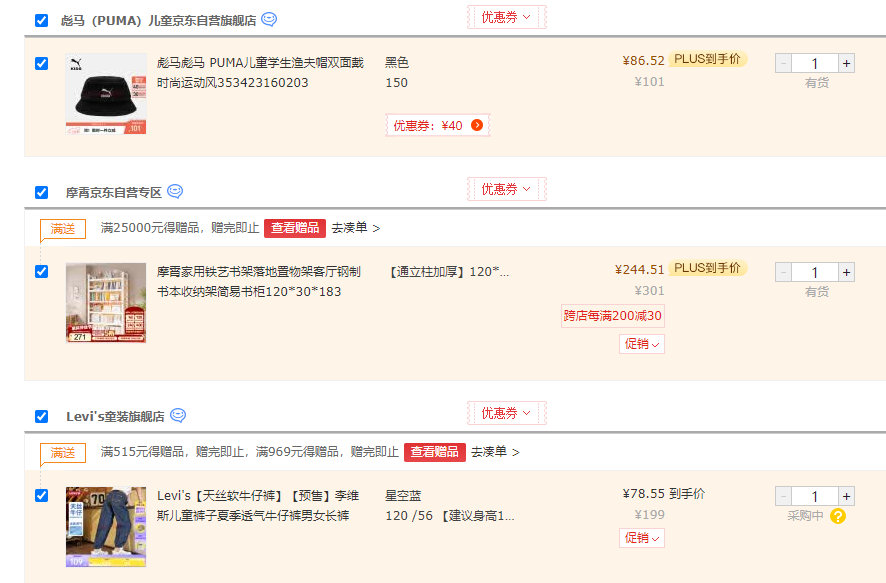Decrease quantity of 摩胥 书架

(783, 272)
